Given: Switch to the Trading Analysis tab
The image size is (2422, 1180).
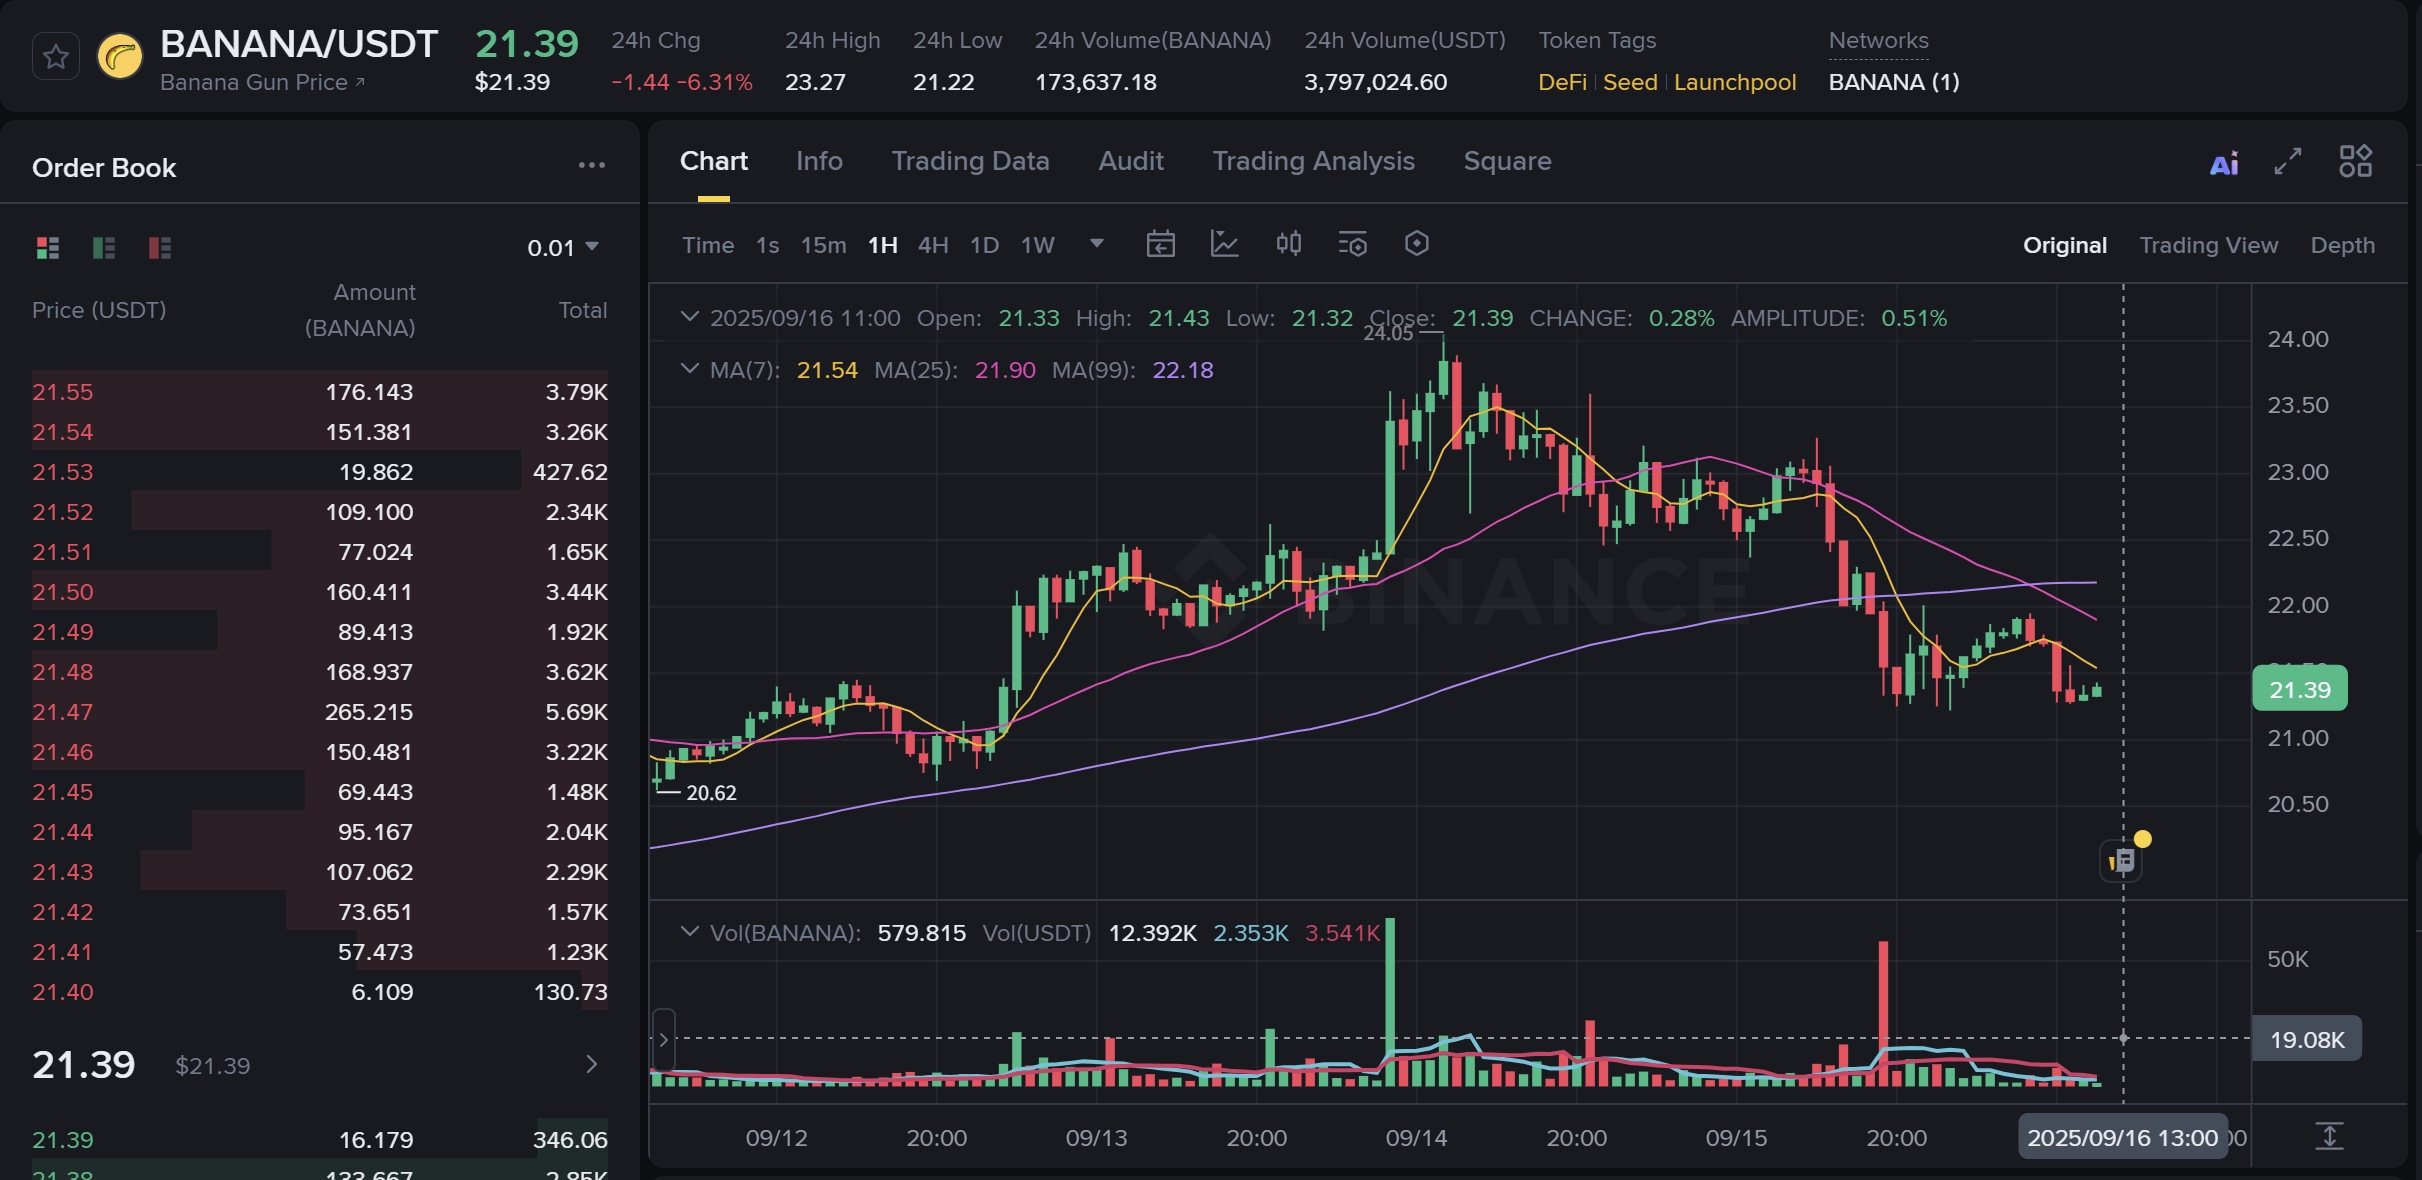Looking at the screenshot, I should pos(1313,161).
